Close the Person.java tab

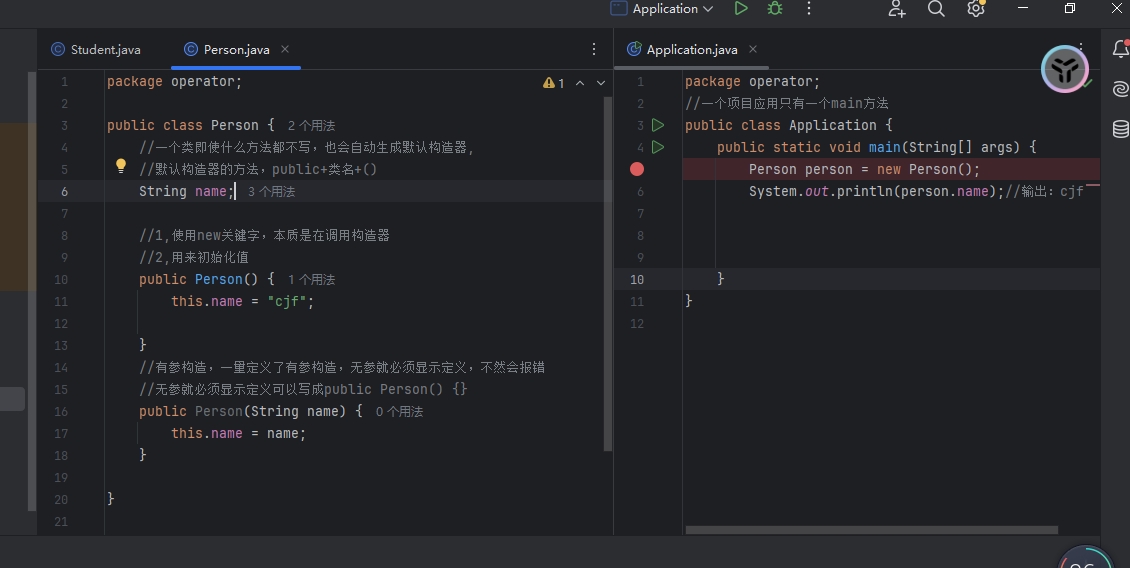(x=285, y=49)
